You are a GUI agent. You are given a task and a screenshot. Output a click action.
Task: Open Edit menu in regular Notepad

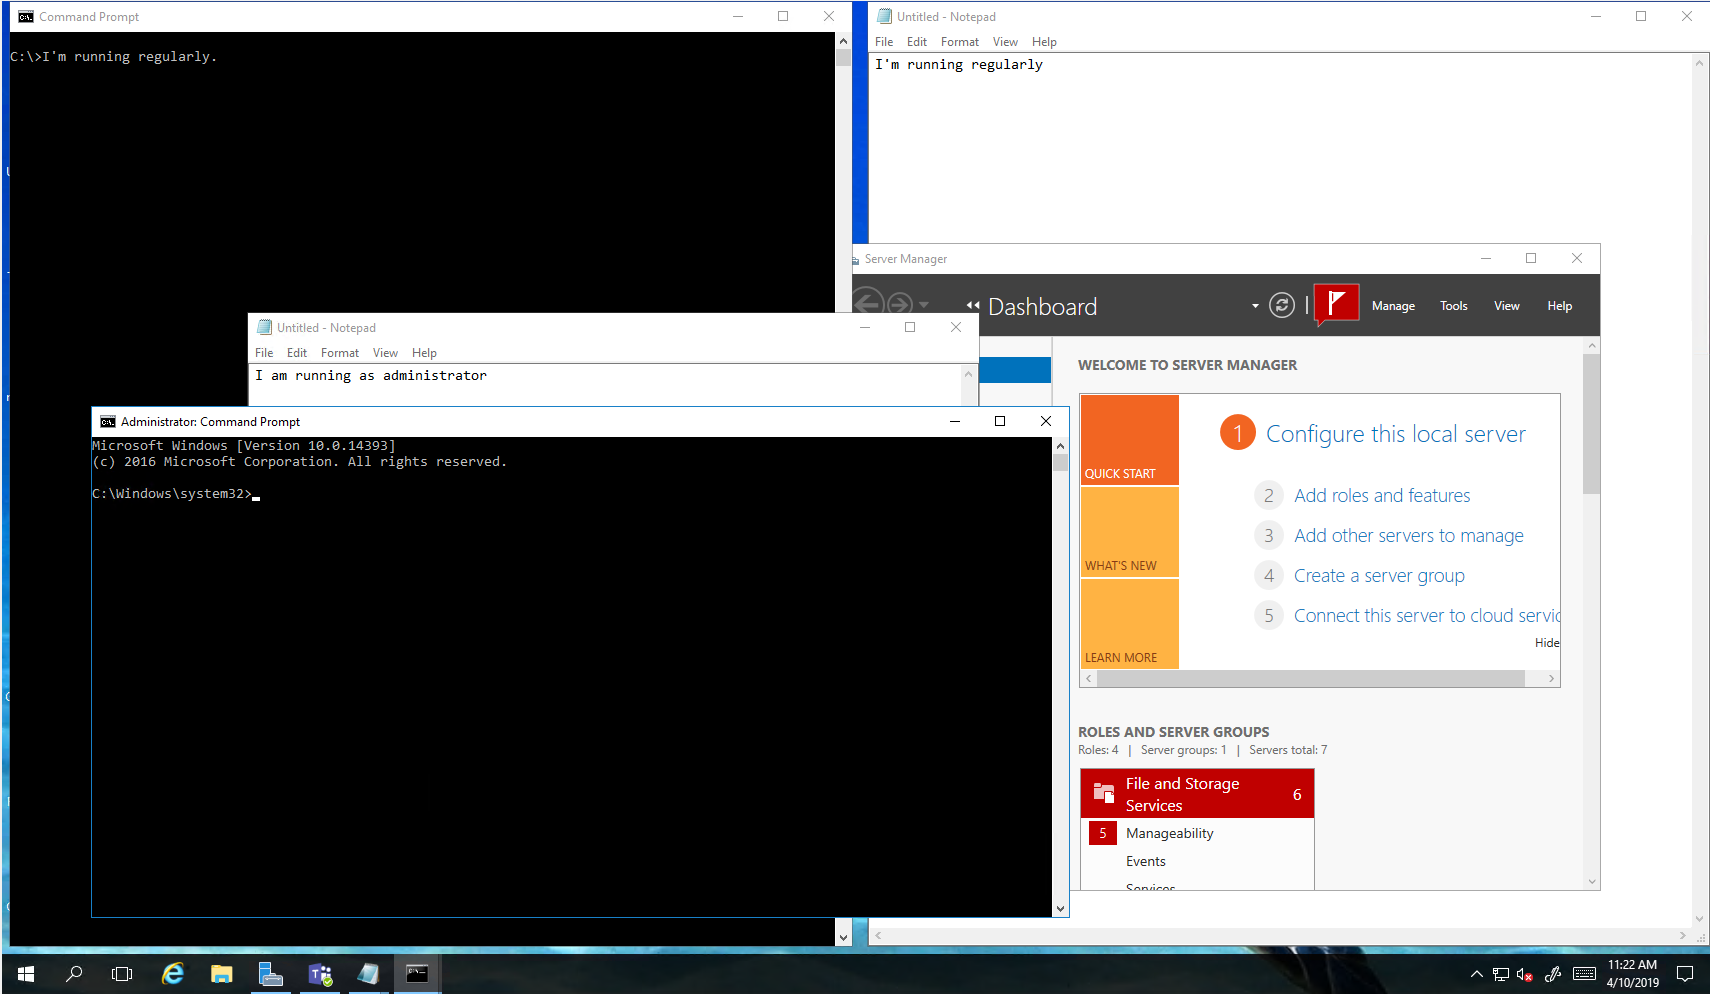917,42
